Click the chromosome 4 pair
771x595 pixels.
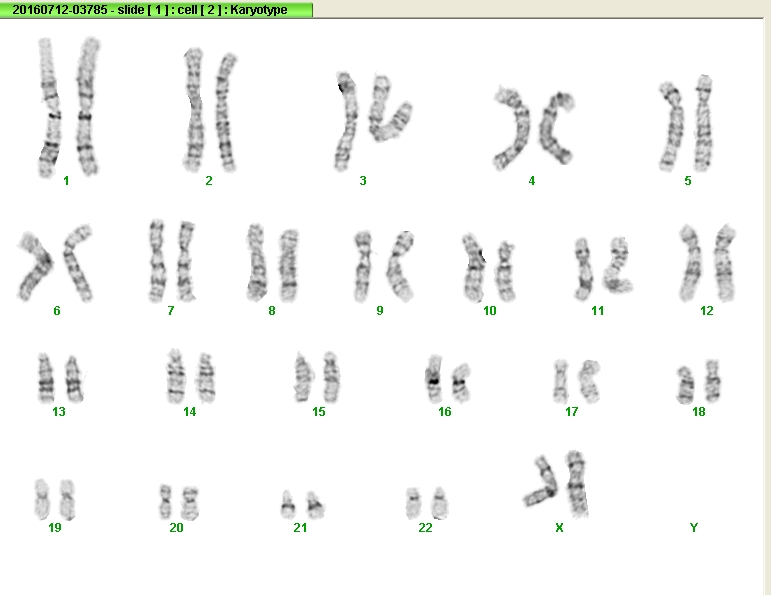coord(534,128)
